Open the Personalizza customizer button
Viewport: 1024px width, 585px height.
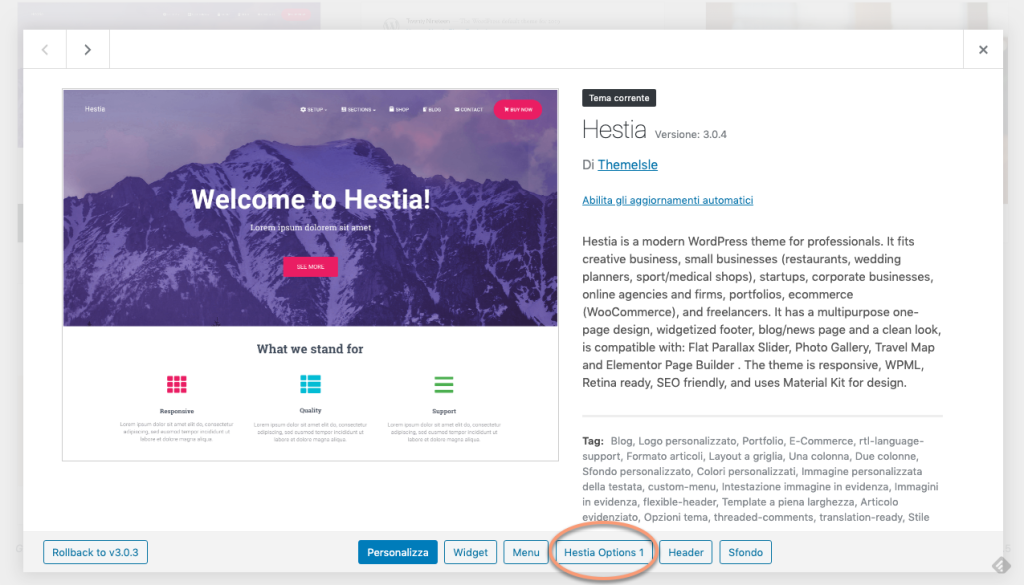[x=398, y=552]
